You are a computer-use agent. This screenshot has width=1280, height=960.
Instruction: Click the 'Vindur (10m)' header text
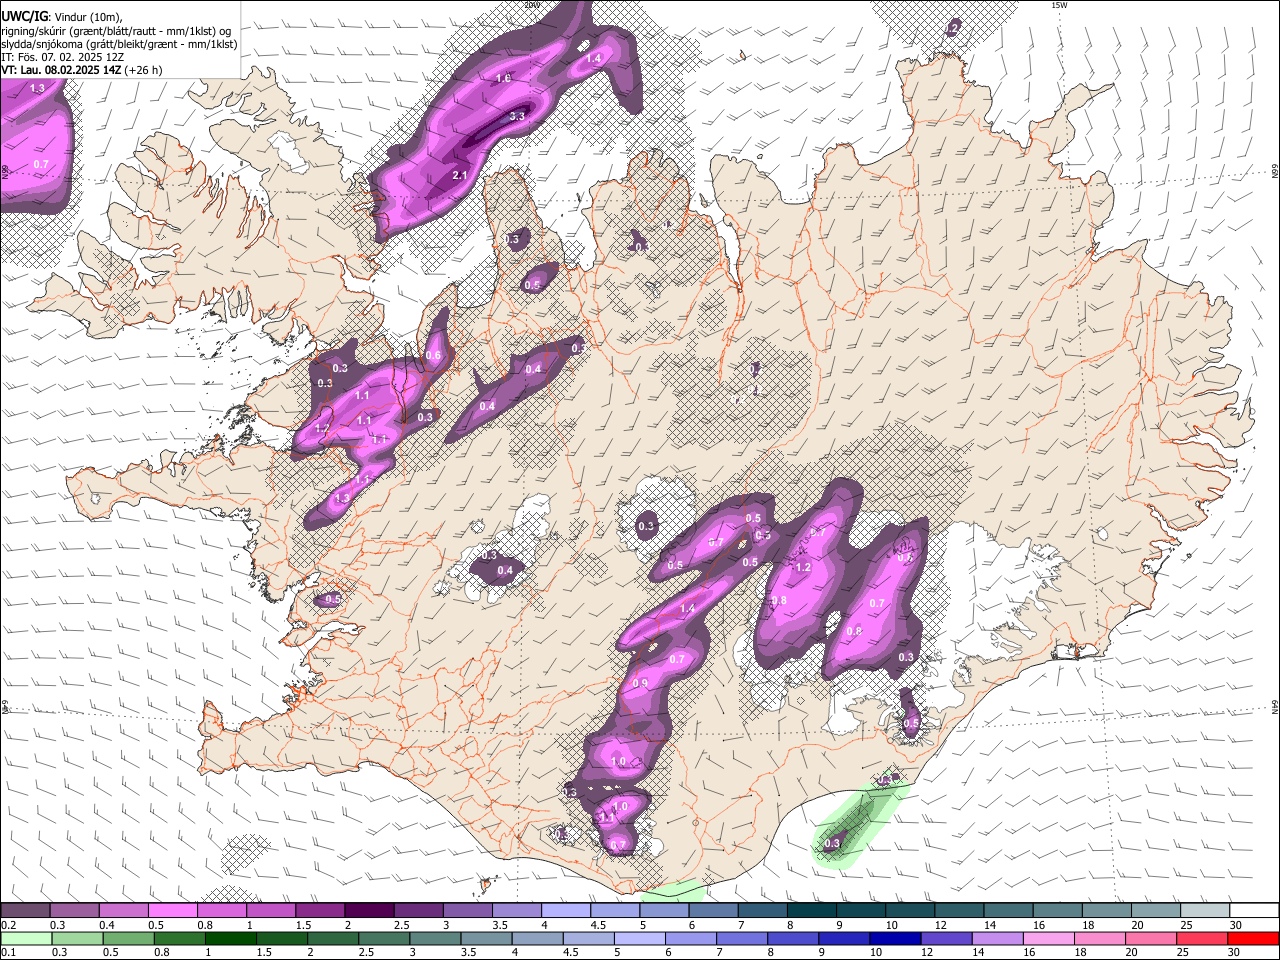point(86,16)
